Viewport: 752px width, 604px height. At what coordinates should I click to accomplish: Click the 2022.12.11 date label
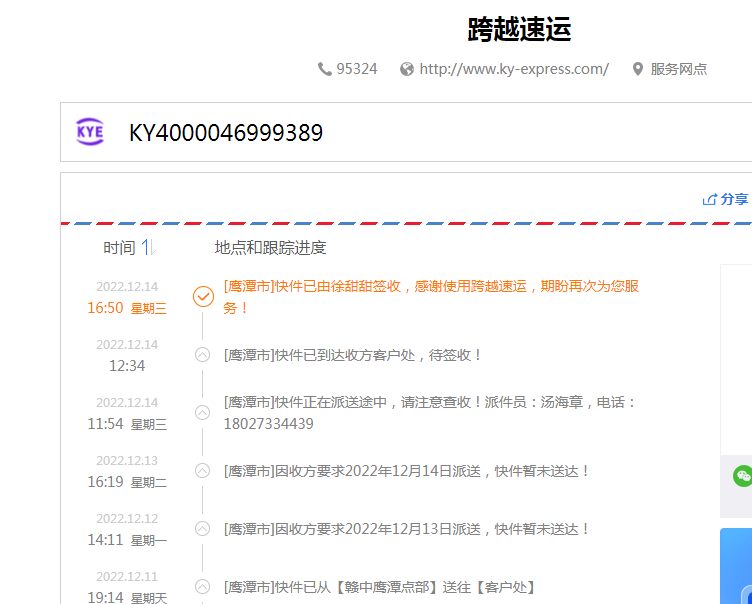[x=127, y=577]
